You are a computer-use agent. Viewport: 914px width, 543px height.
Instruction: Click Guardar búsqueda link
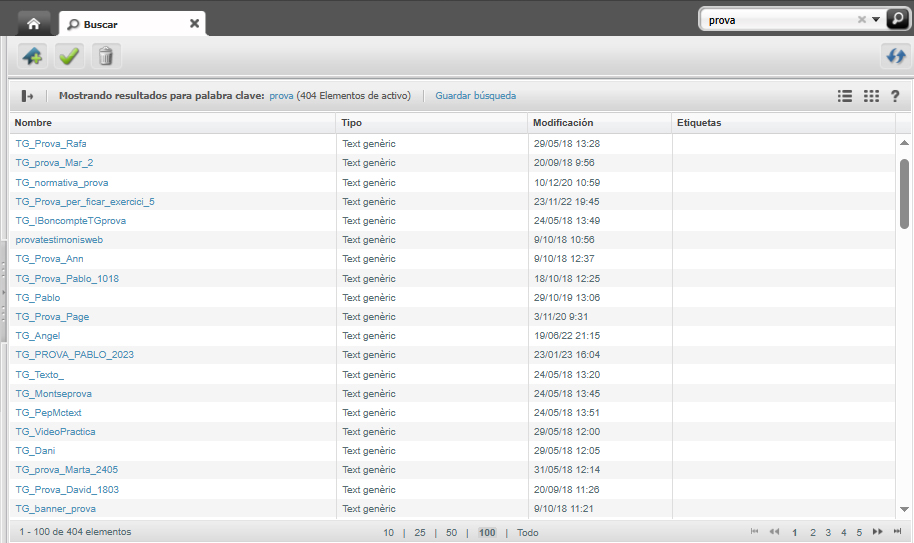(475, 96)
